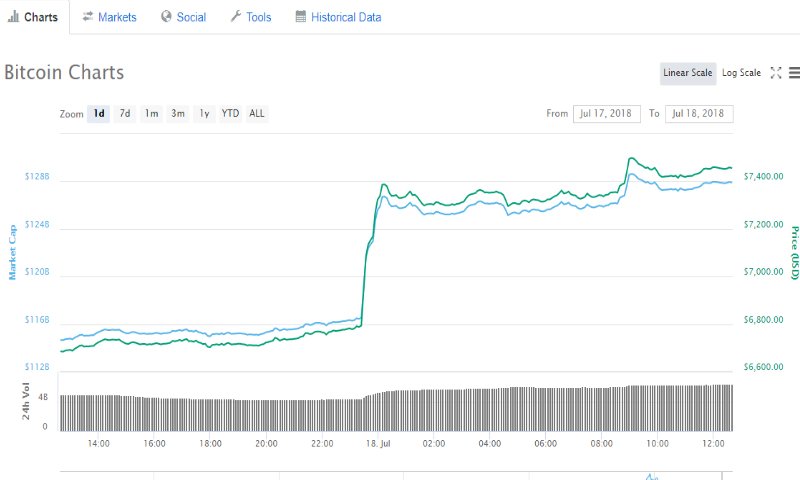Image resolution: width=800 pixels, height=480 pixels.
Task: Open the Historical Data tab
Action: [x=345, y=17]
